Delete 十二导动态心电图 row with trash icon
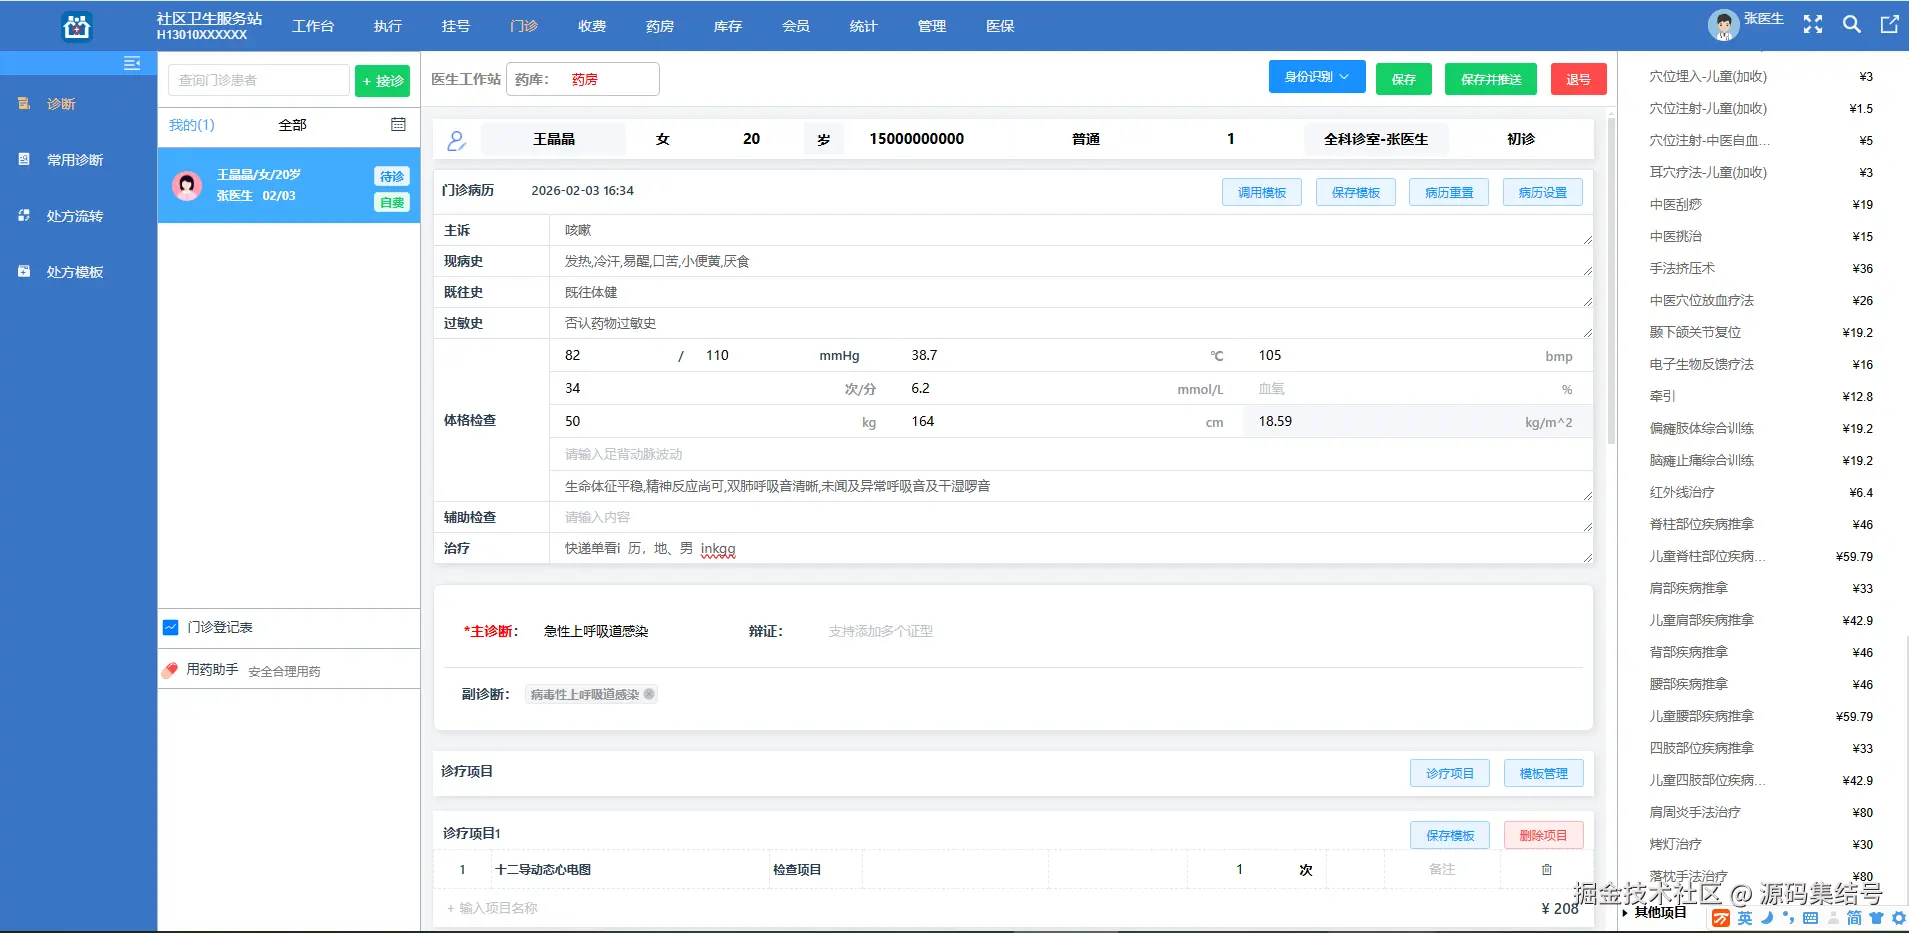1909x933 pixels. click(1547, 870)
